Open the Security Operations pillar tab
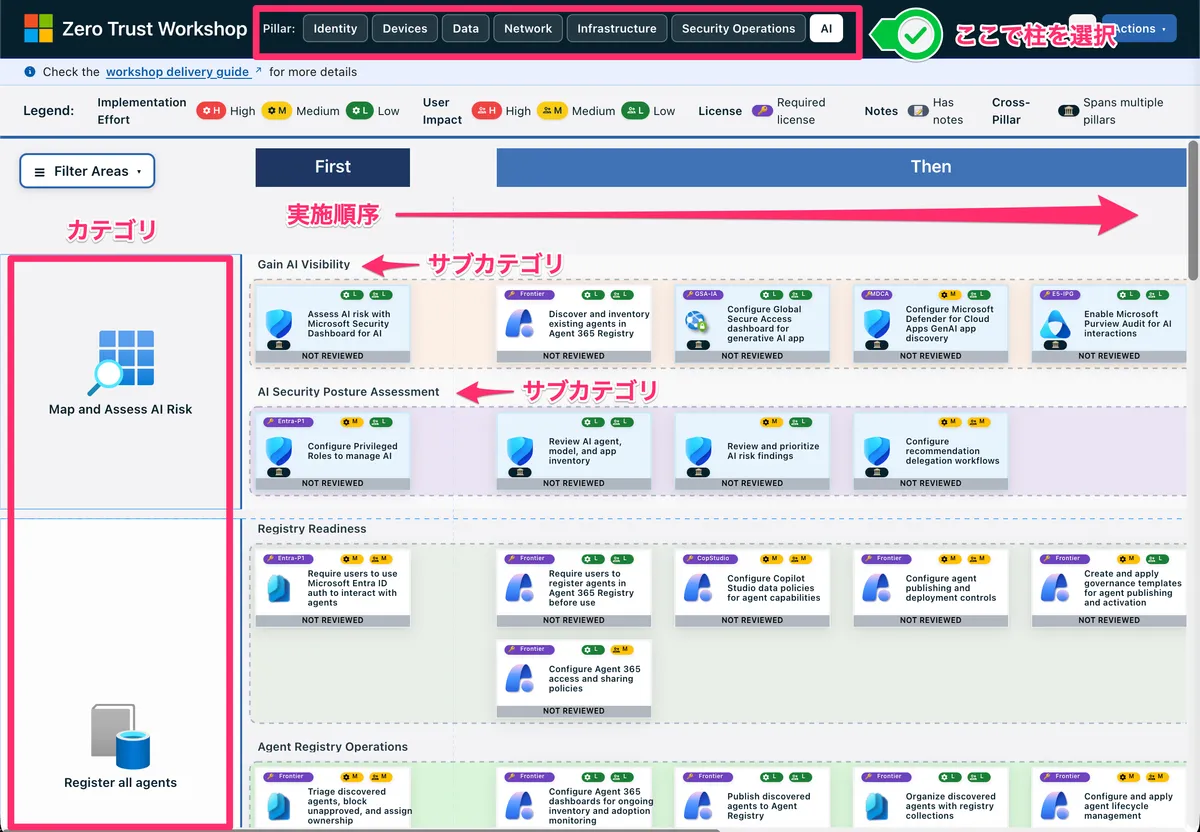 738,29
